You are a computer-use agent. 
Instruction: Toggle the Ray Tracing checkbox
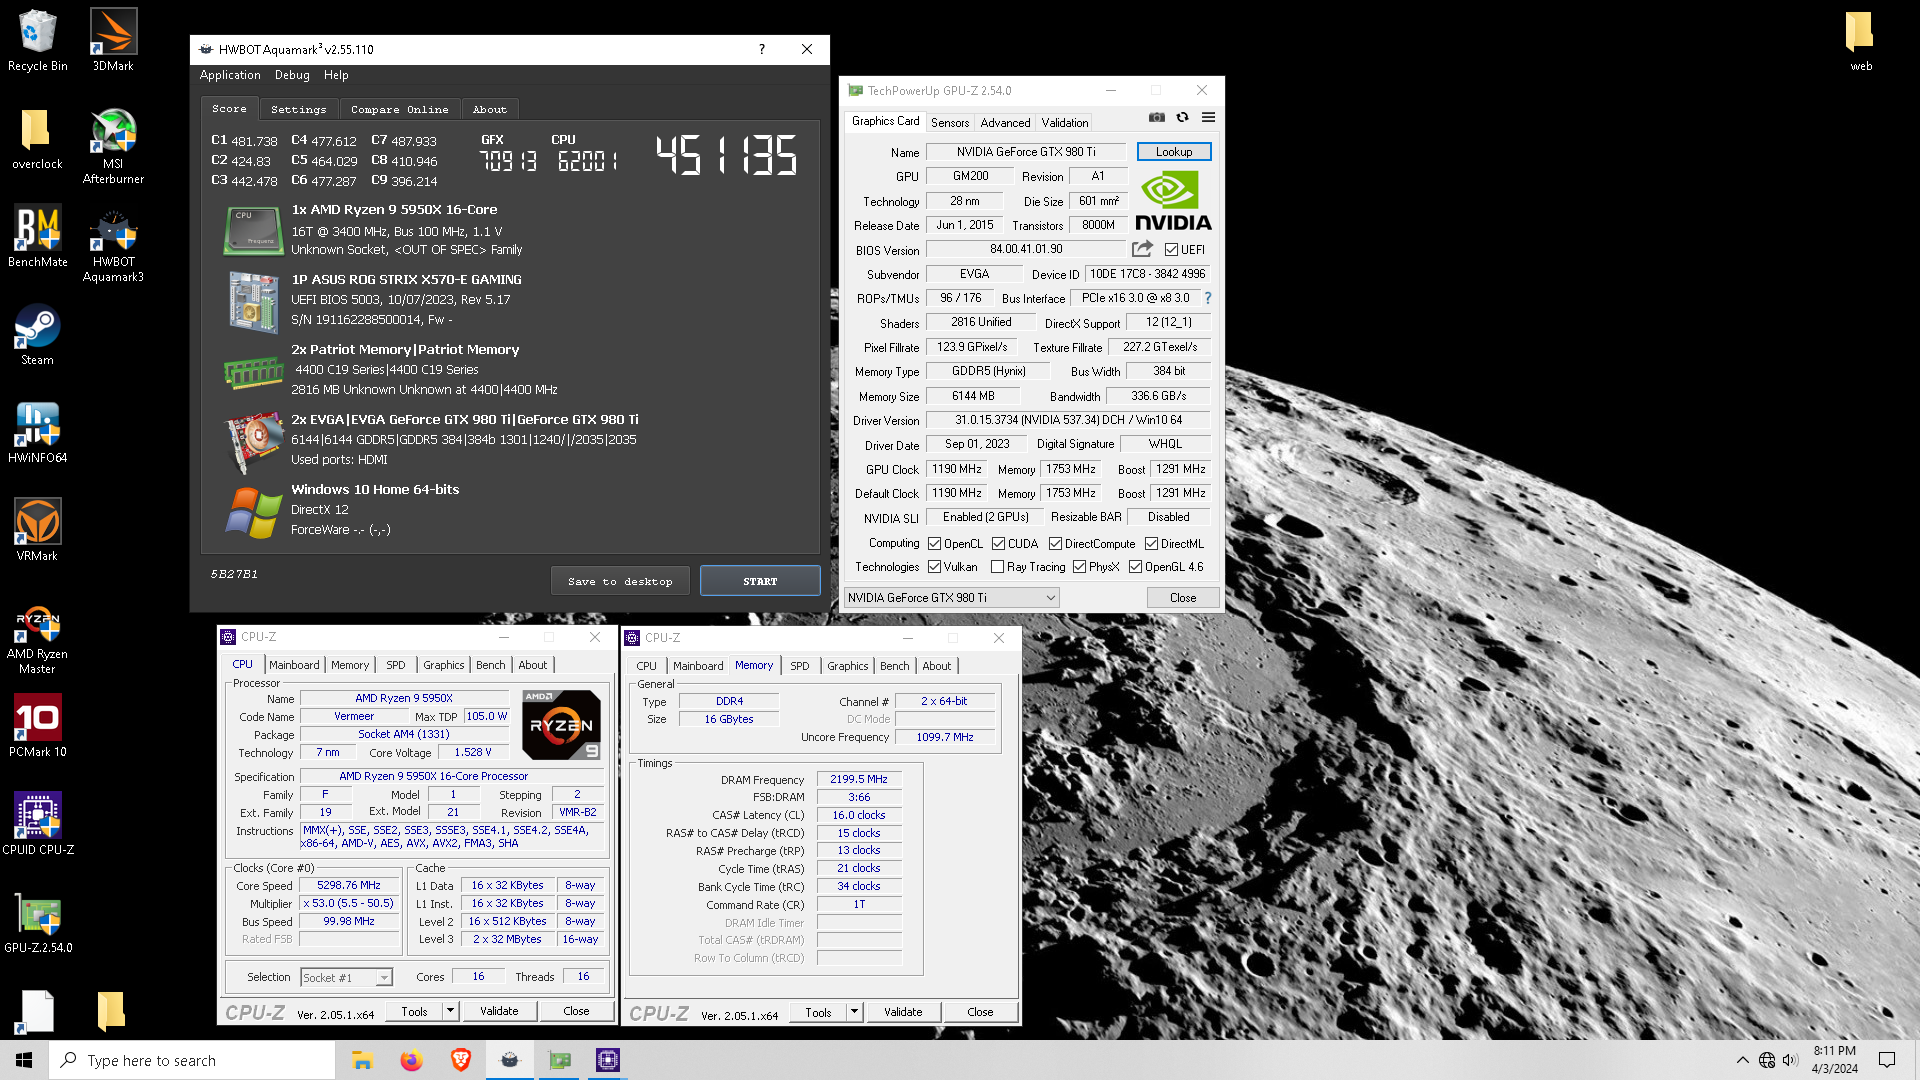[997, 567]
